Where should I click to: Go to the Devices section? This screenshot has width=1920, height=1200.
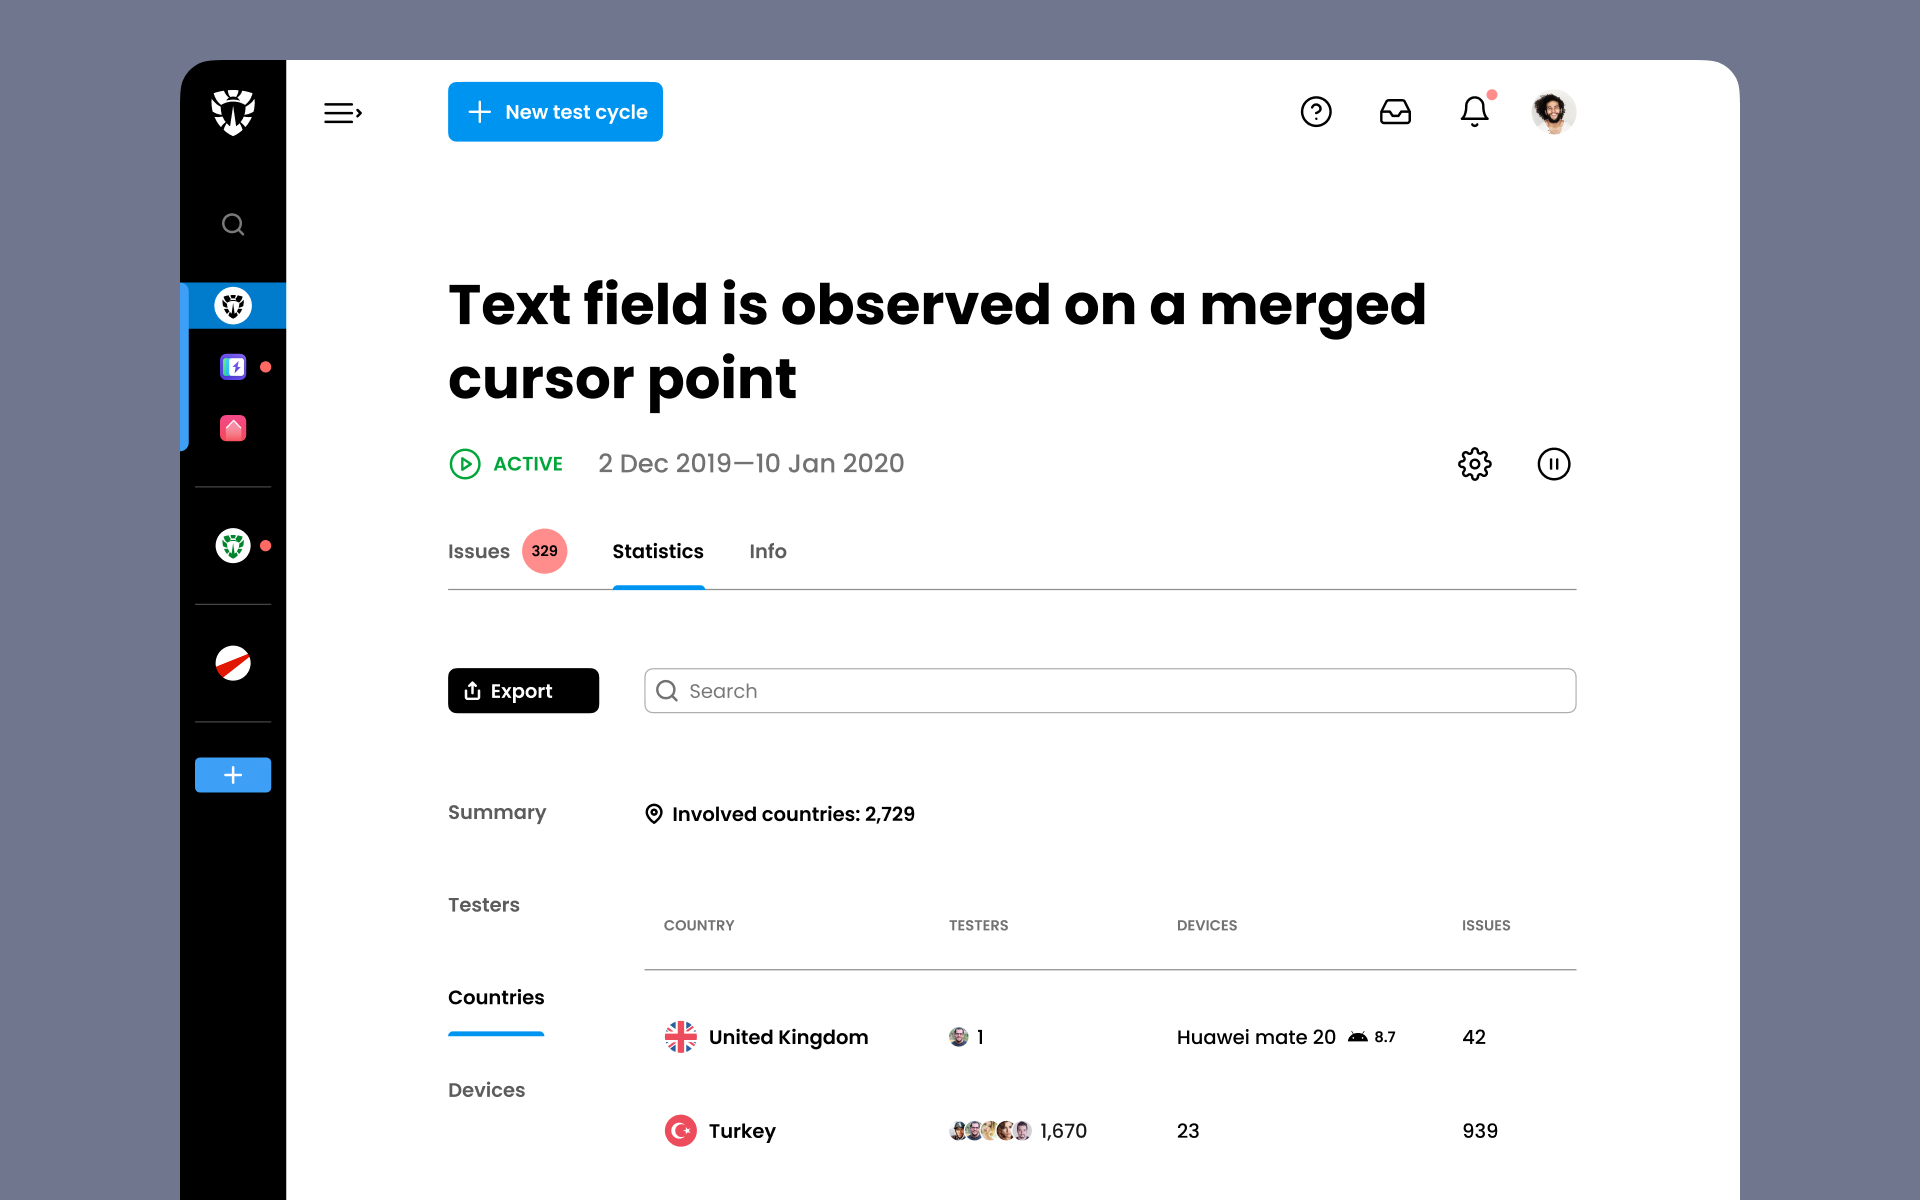point(486,1090)
